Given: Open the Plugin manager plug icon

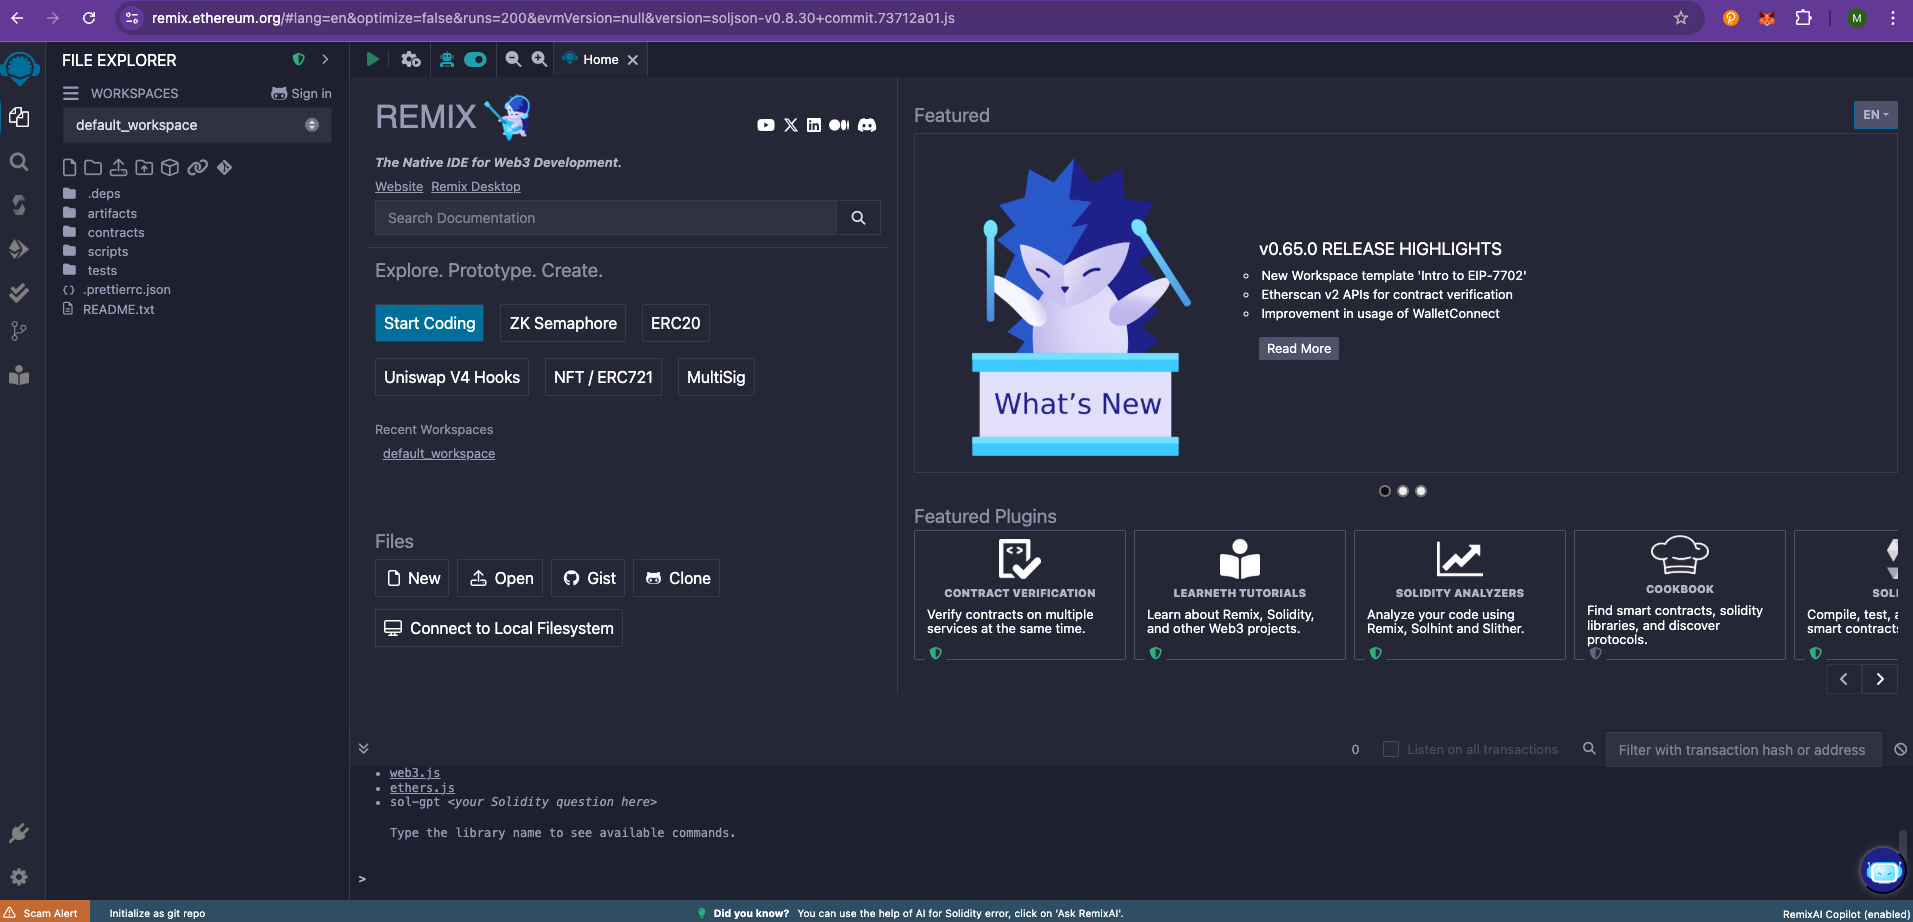Looking at the screenshot, I should pyautogui.click(x=19, y=833).
